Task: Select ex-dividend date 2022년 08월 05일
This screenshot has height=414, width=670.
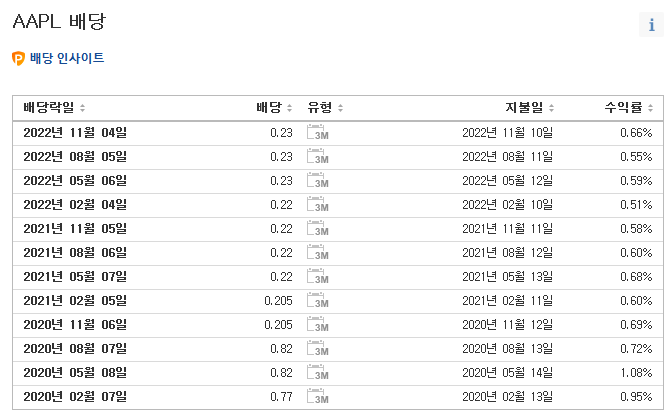Action: coord(75,157)
